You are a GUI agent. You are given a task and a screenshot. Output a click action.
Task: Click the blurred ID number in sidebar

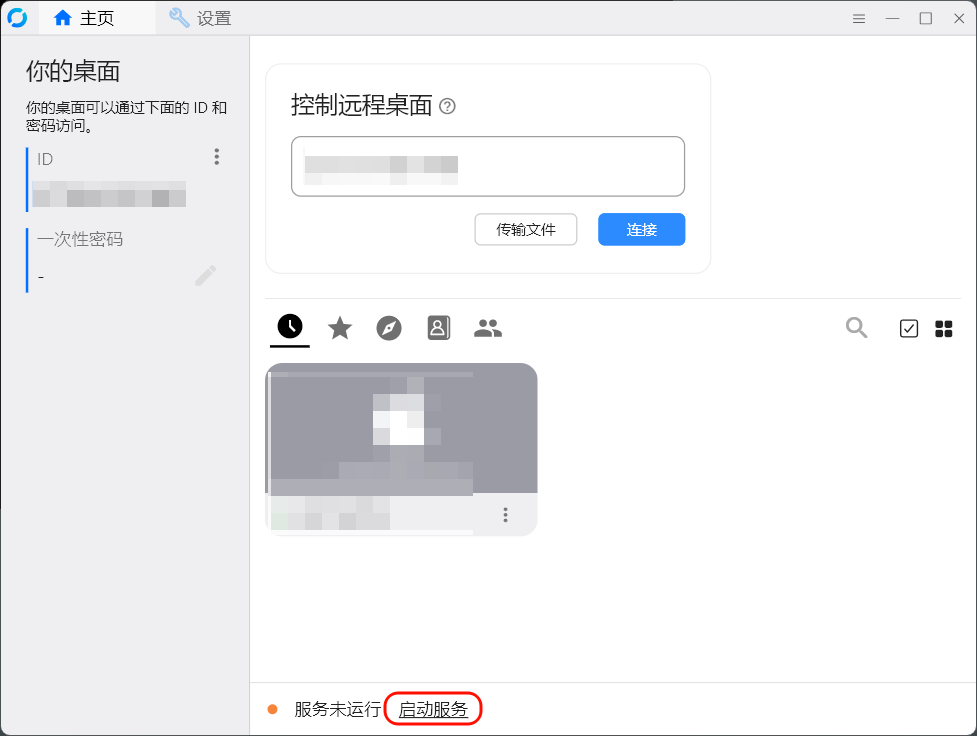point(109,194)
